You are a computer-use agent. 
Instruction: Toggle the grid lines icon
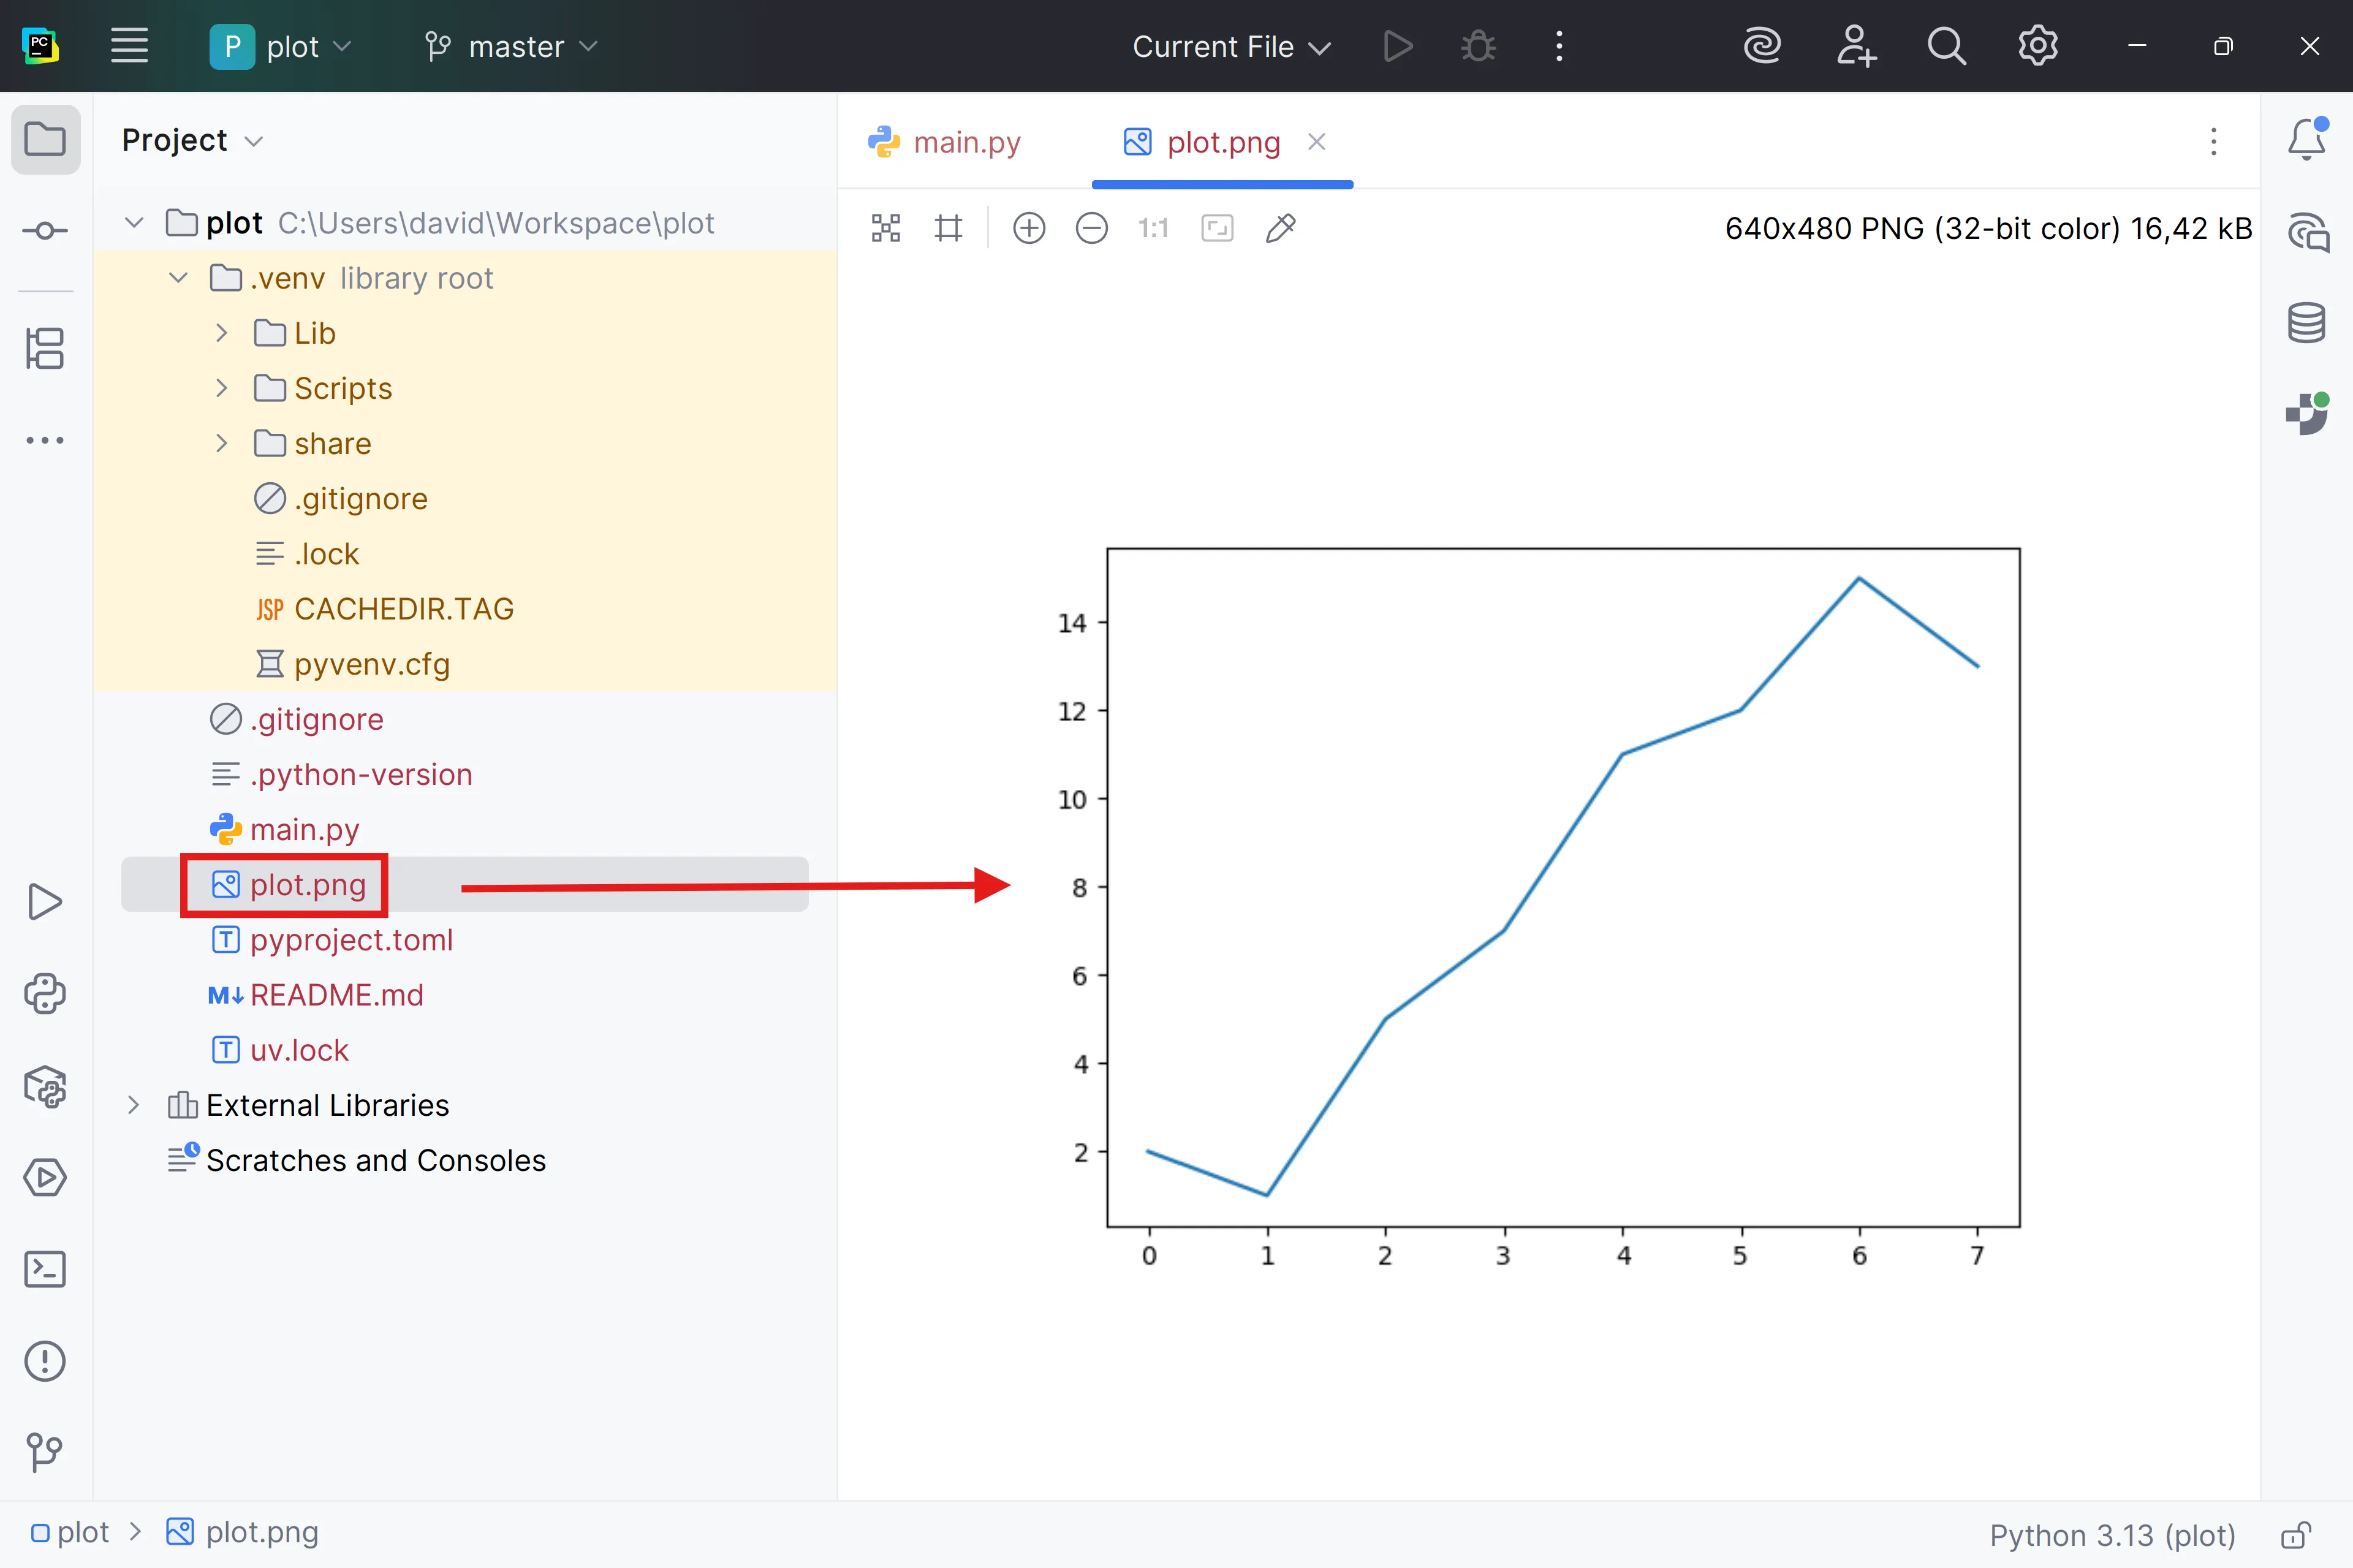click(x=948, y=228)
